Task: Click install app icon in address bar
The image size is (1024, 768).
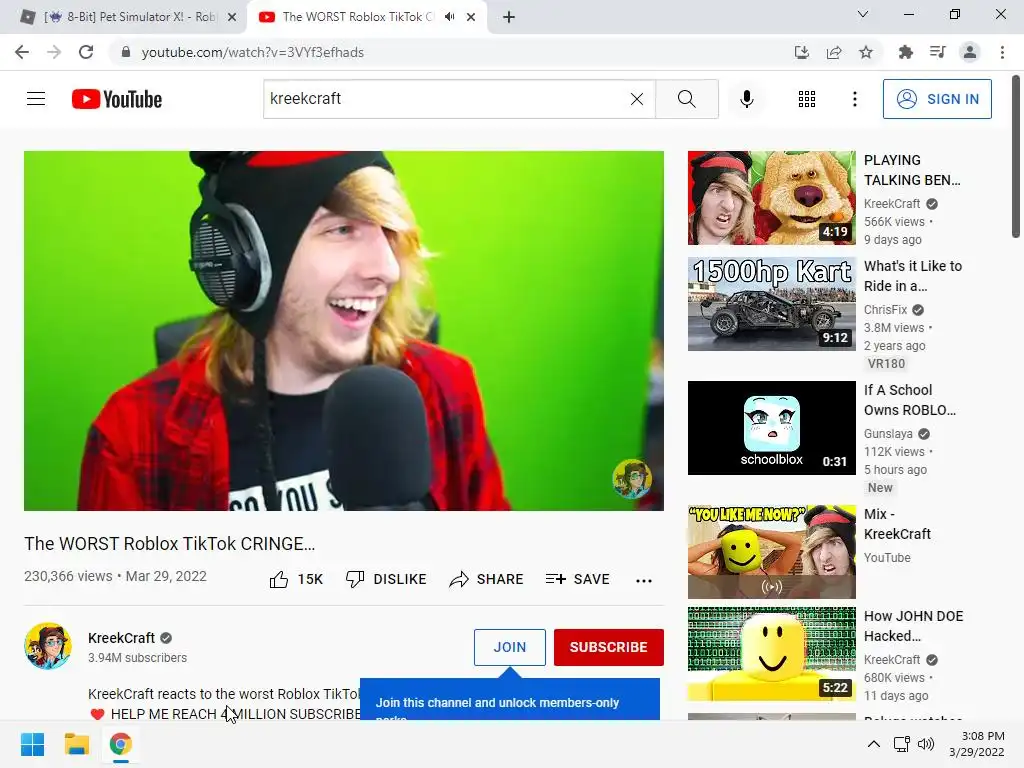Action: point(802,52)
